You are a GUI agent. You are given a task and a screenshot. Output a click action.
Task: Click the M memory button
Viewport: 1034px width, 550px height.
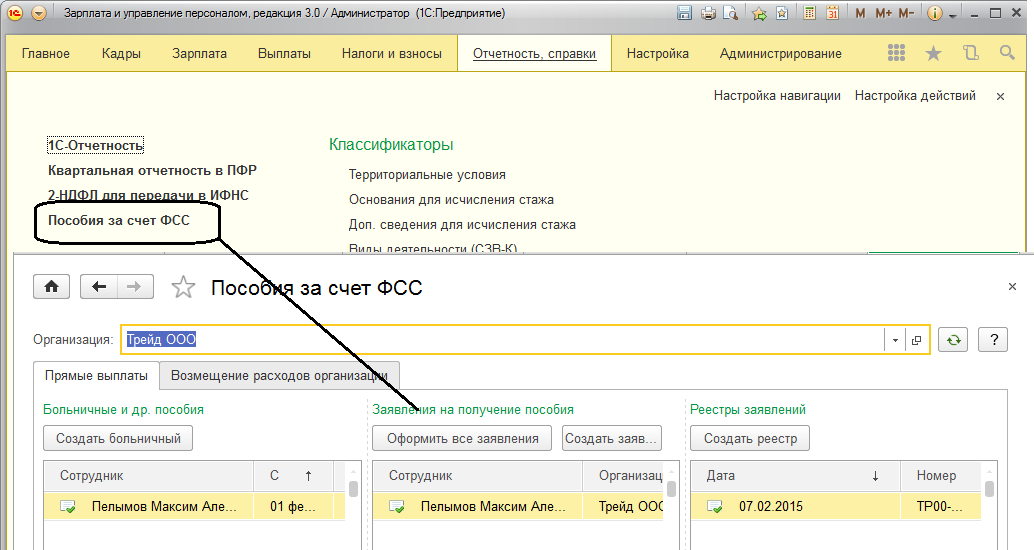[860, 13]
